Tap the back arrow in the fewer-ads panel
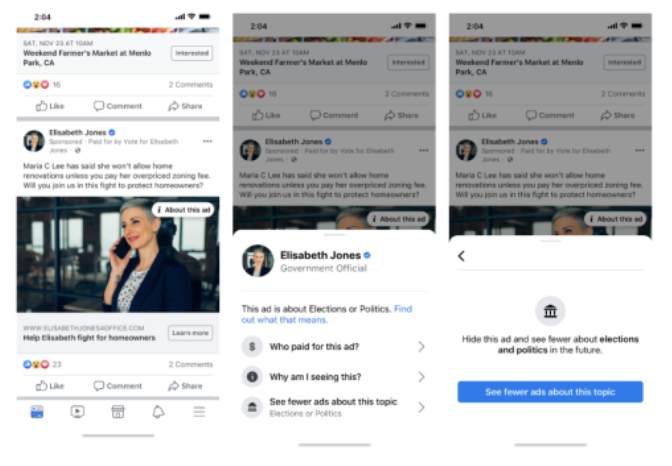672x466 pixels. (461, 256)
